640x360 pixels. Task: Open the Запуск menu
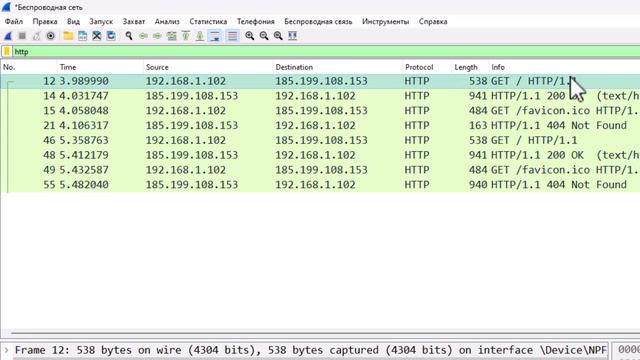[x=101, y=22]
